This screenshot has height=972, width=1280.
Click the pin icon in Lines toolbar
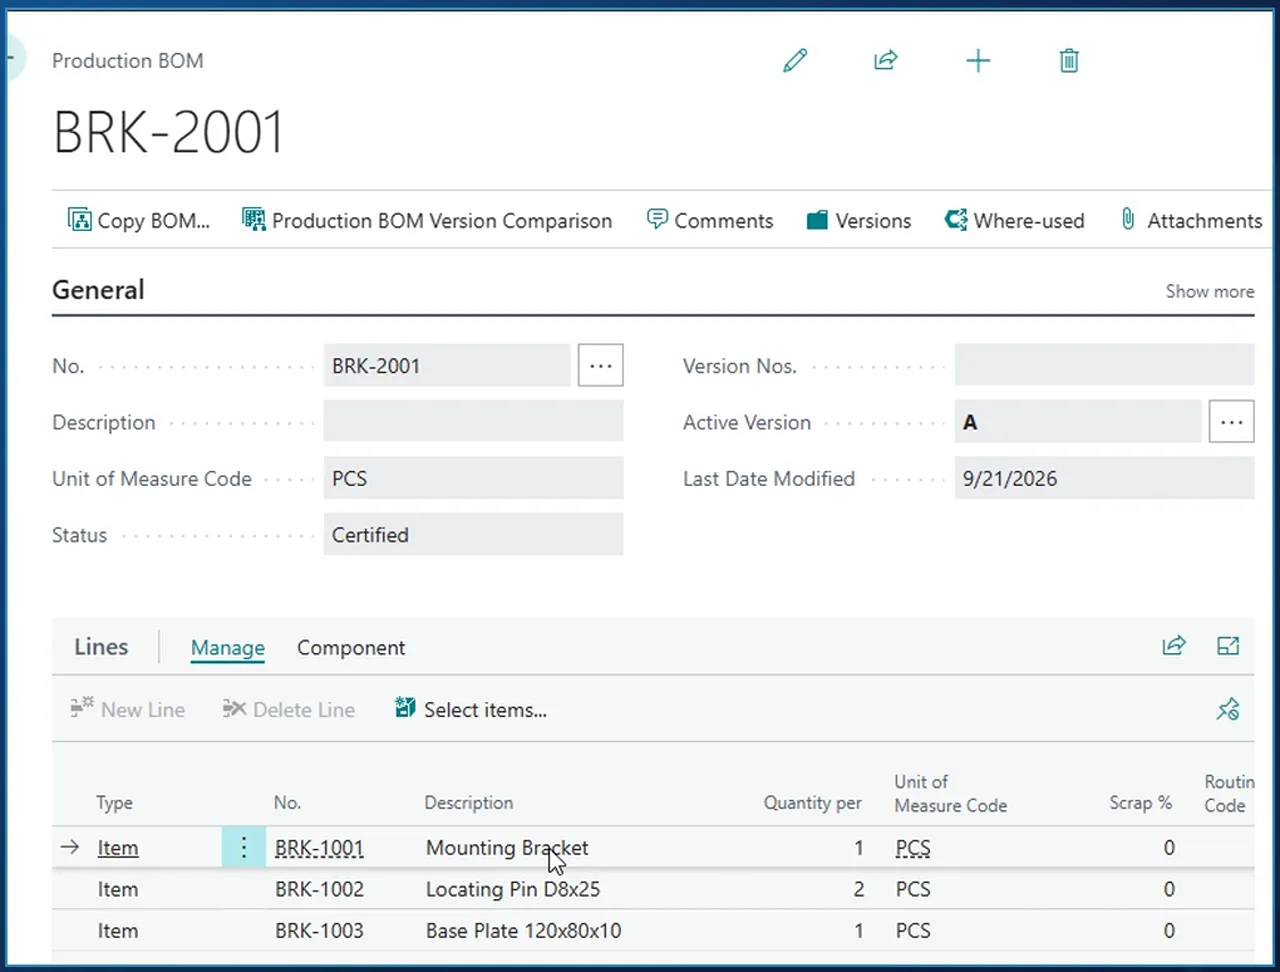[1228, 710]
